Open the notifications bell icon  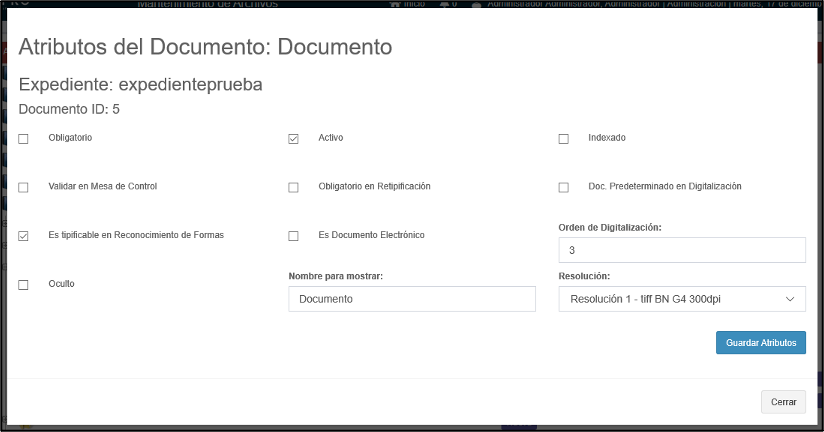(444, 4)
